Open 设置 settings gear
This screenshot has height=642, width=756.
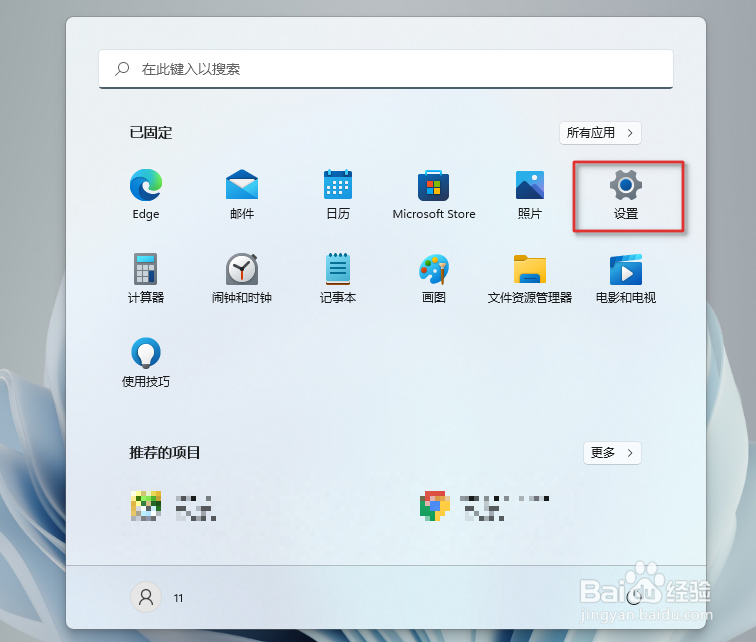pos(626,194)
